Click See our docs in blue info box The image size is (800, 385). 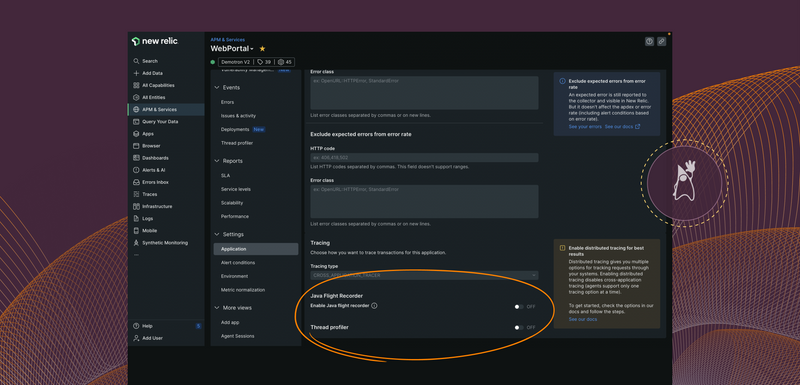622,126
